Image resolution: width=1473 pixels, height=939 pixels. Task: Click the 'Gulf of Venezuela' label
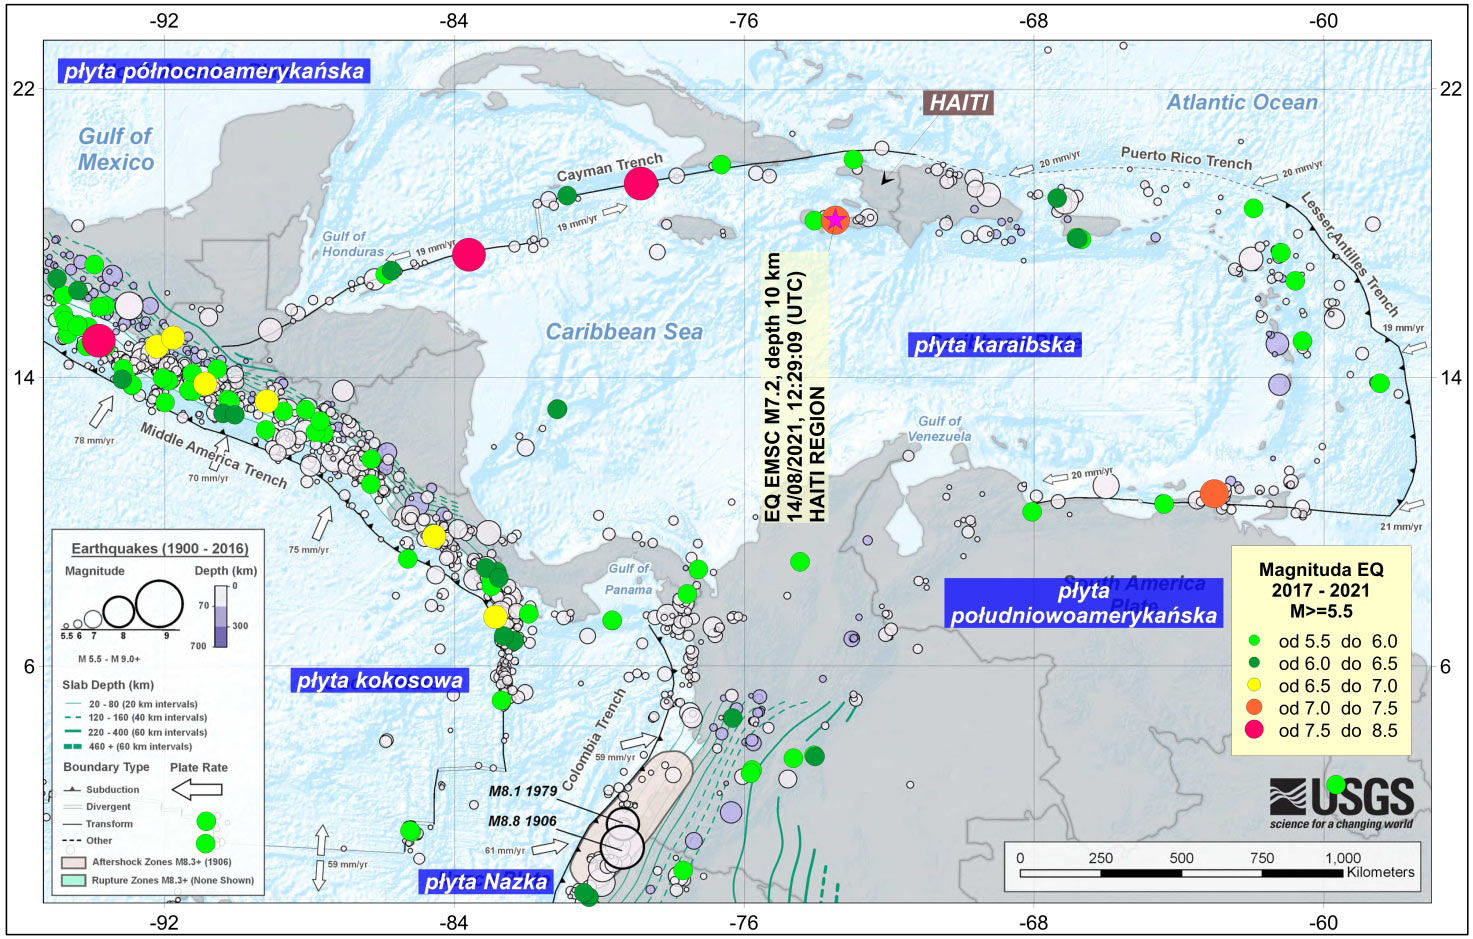coord(939,429)
